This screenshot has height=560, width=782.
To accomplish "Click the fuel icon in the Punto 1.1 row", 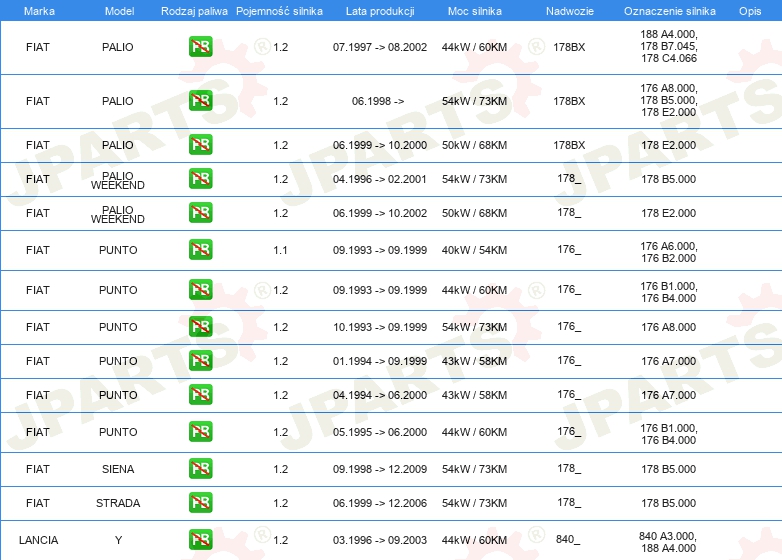I will click(x=200, y=249).
